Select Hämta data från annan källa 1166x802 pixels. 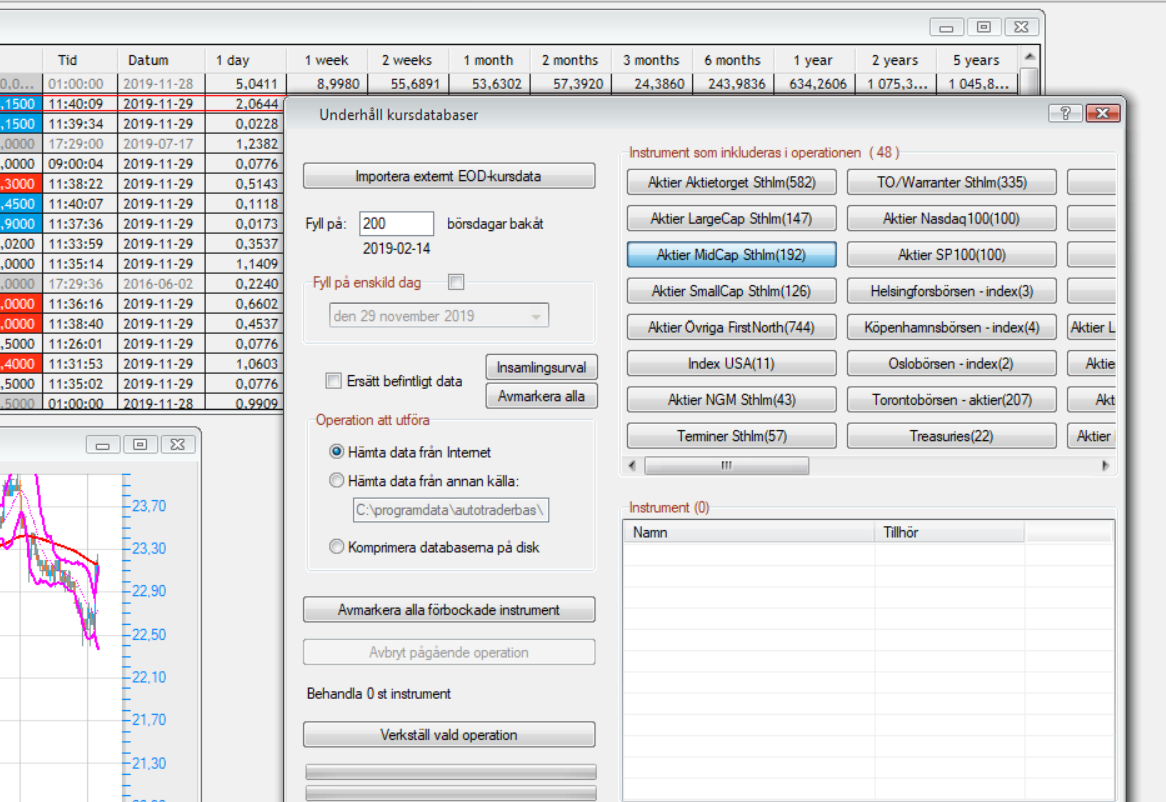tap(337, 481)
